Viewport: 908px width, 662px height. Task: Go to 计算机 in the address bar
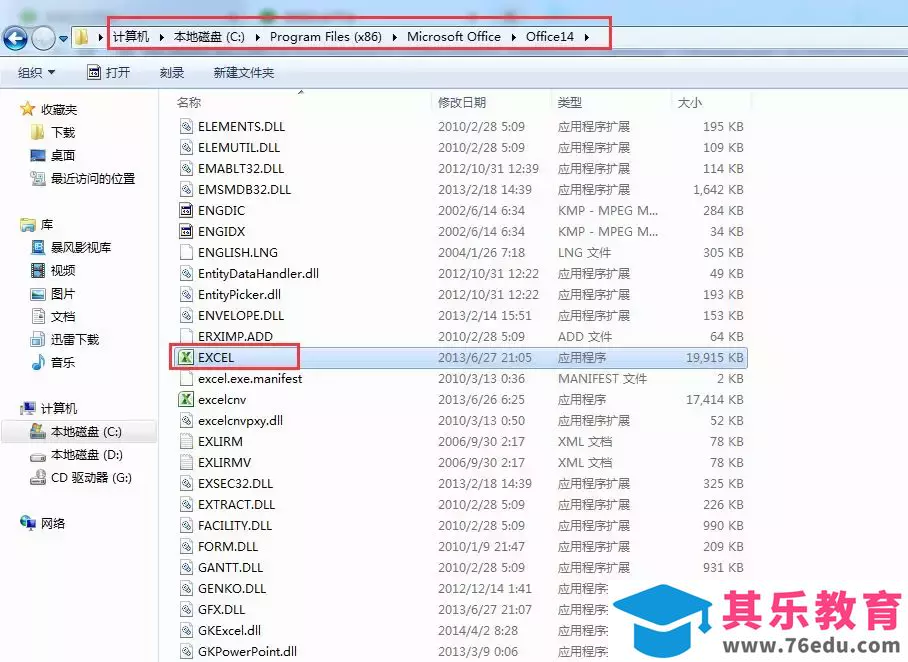click(131, 36)
